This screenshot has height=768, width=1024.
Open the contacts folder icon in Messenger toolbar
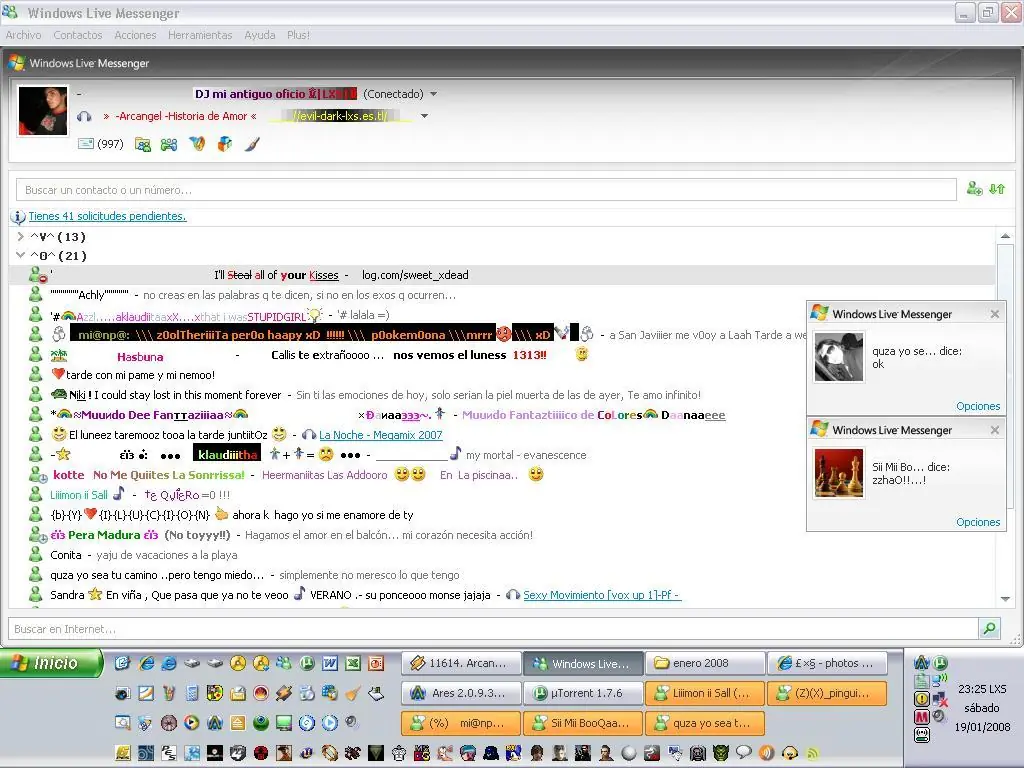pos(142,144)
